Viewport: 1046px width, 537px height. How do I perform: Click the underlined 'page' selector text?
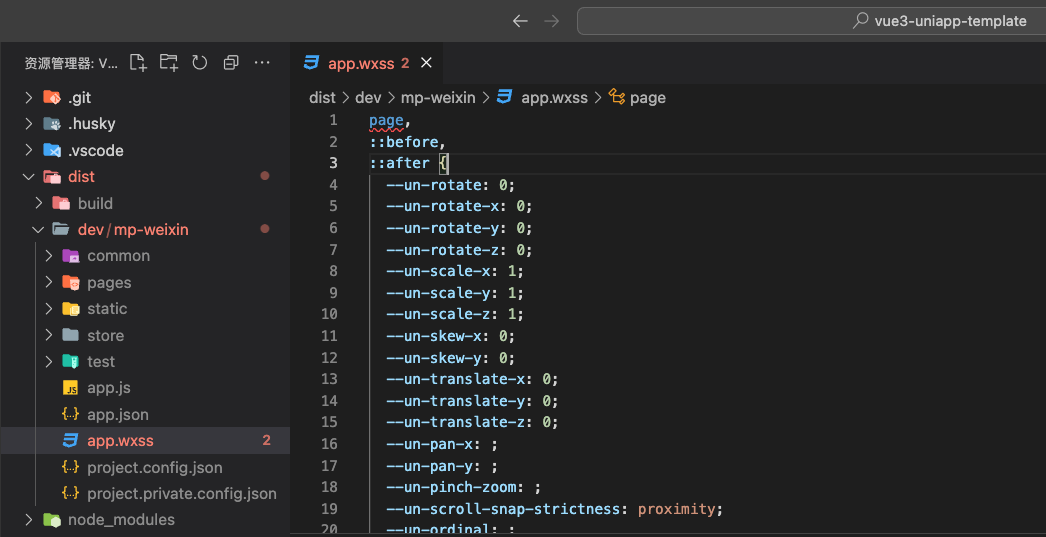tap(386, 121)
